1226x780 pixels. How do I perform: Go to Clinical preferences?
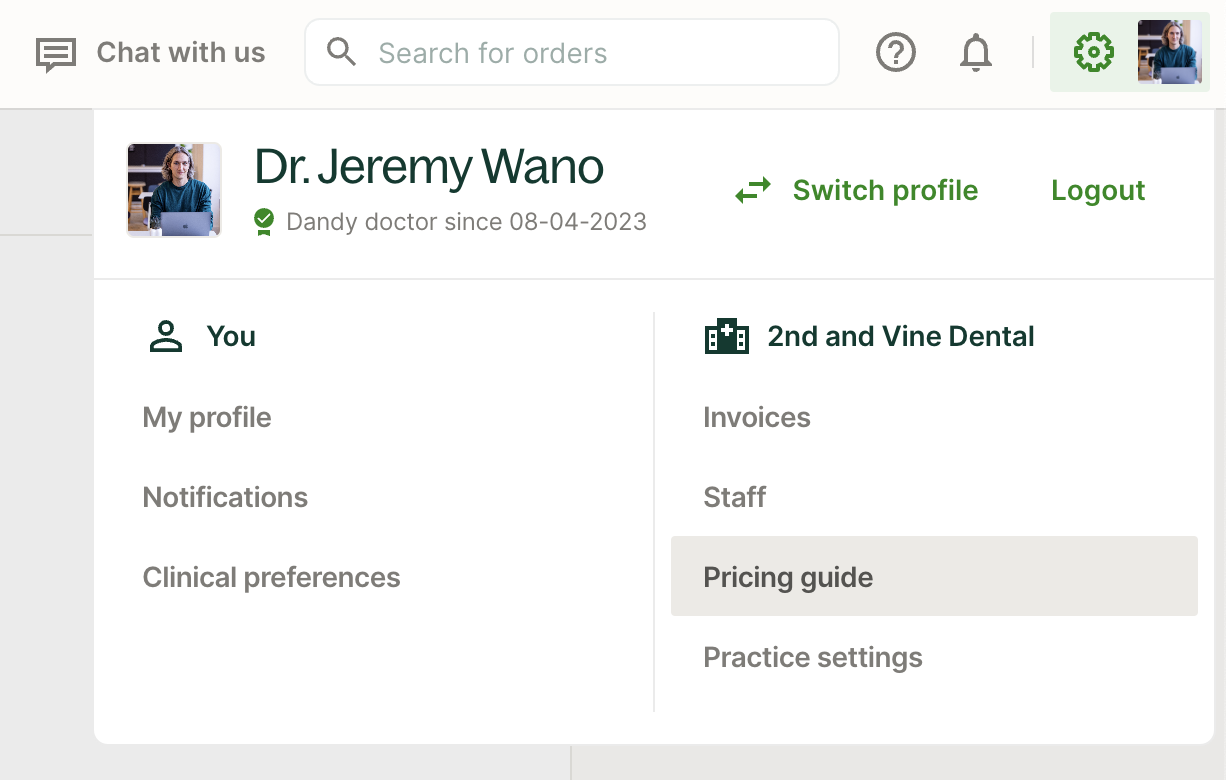coord(271,577)
